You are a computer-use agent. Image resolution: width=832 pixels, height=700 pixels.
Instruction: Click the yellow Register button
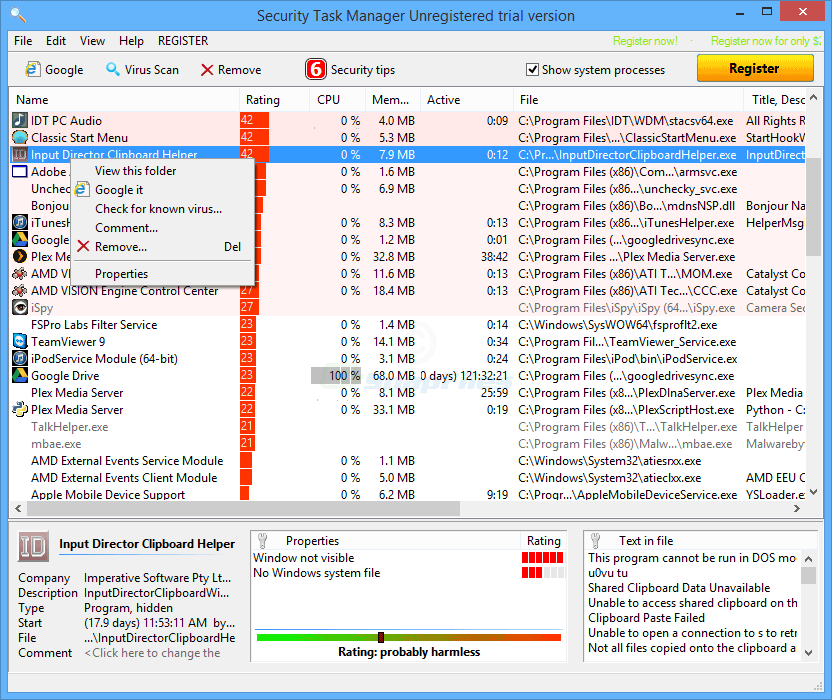click(755, 68)
